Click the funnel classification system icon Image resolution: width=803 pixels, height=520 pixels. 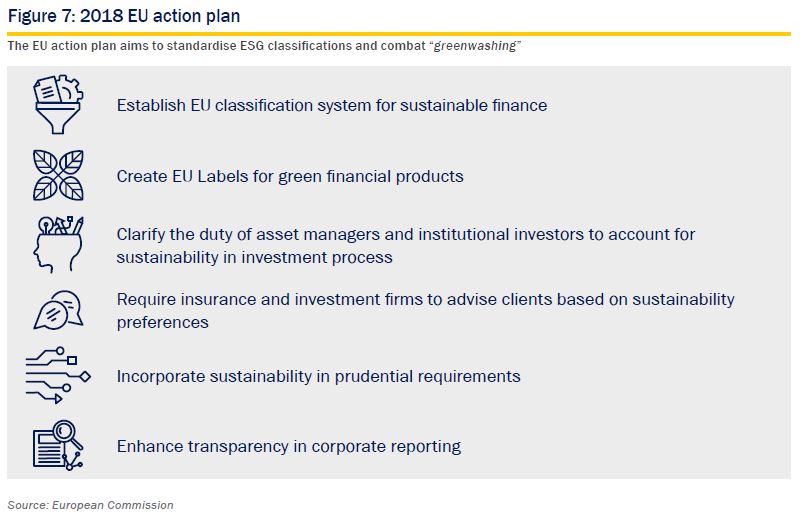point(58,105)
